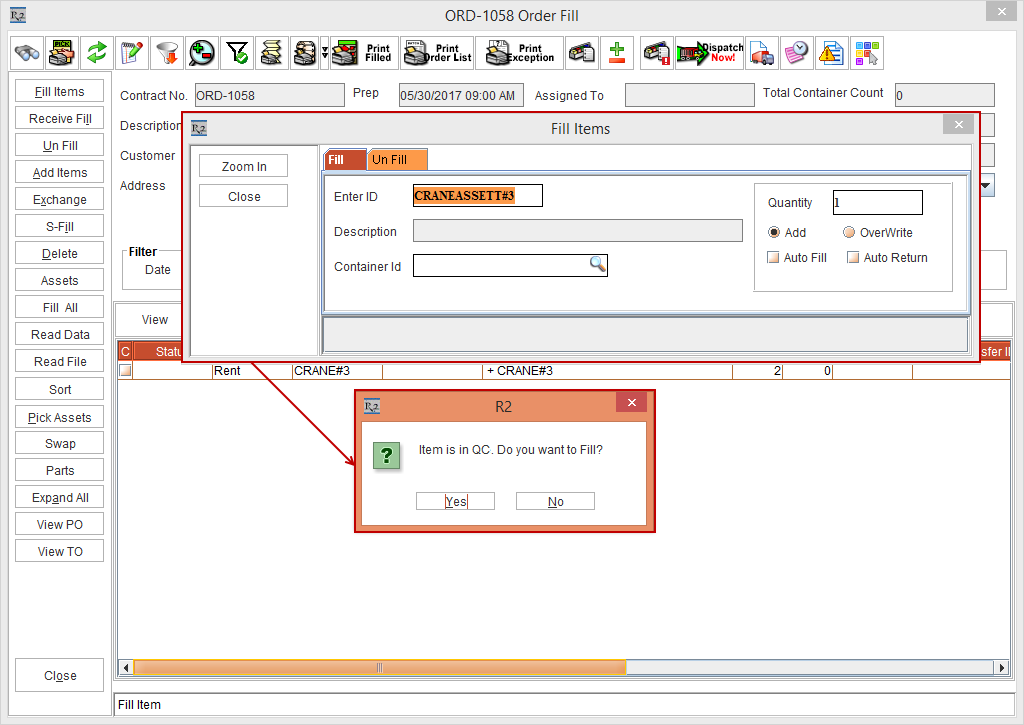Viewport: 1024px width, 725px height.
Task: Click the Print Order List toolbar button
Action: pyautogui.click(x=437, y=53)
